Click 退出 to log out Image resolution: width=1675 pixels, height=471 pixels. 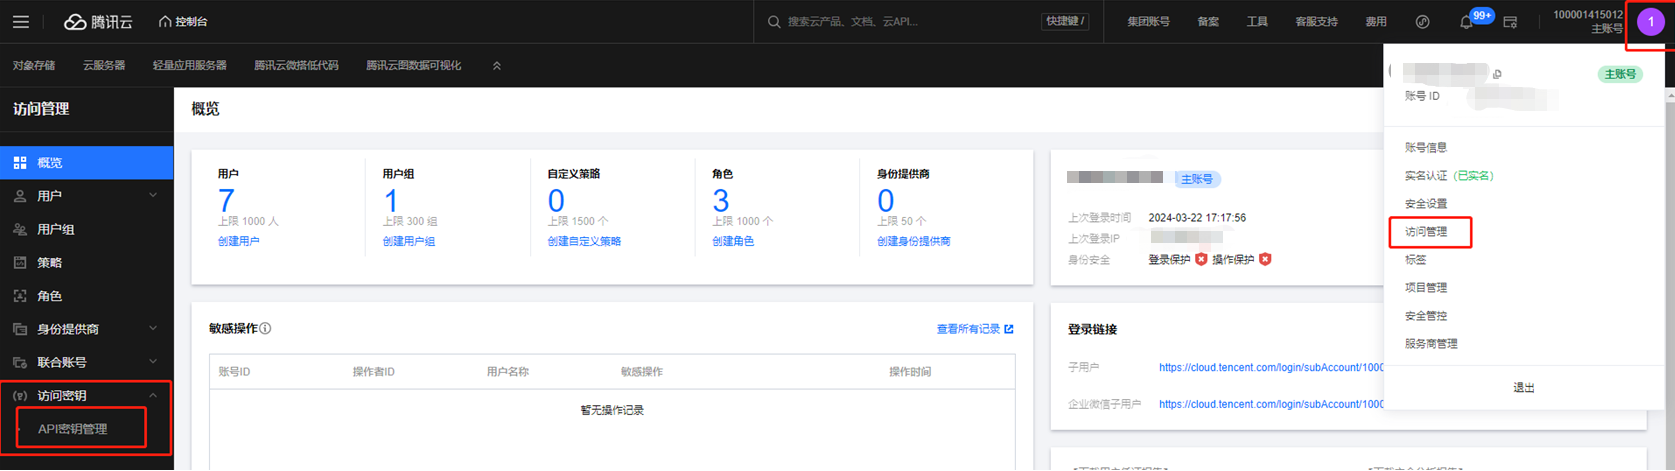click(x=1523, y=388)
